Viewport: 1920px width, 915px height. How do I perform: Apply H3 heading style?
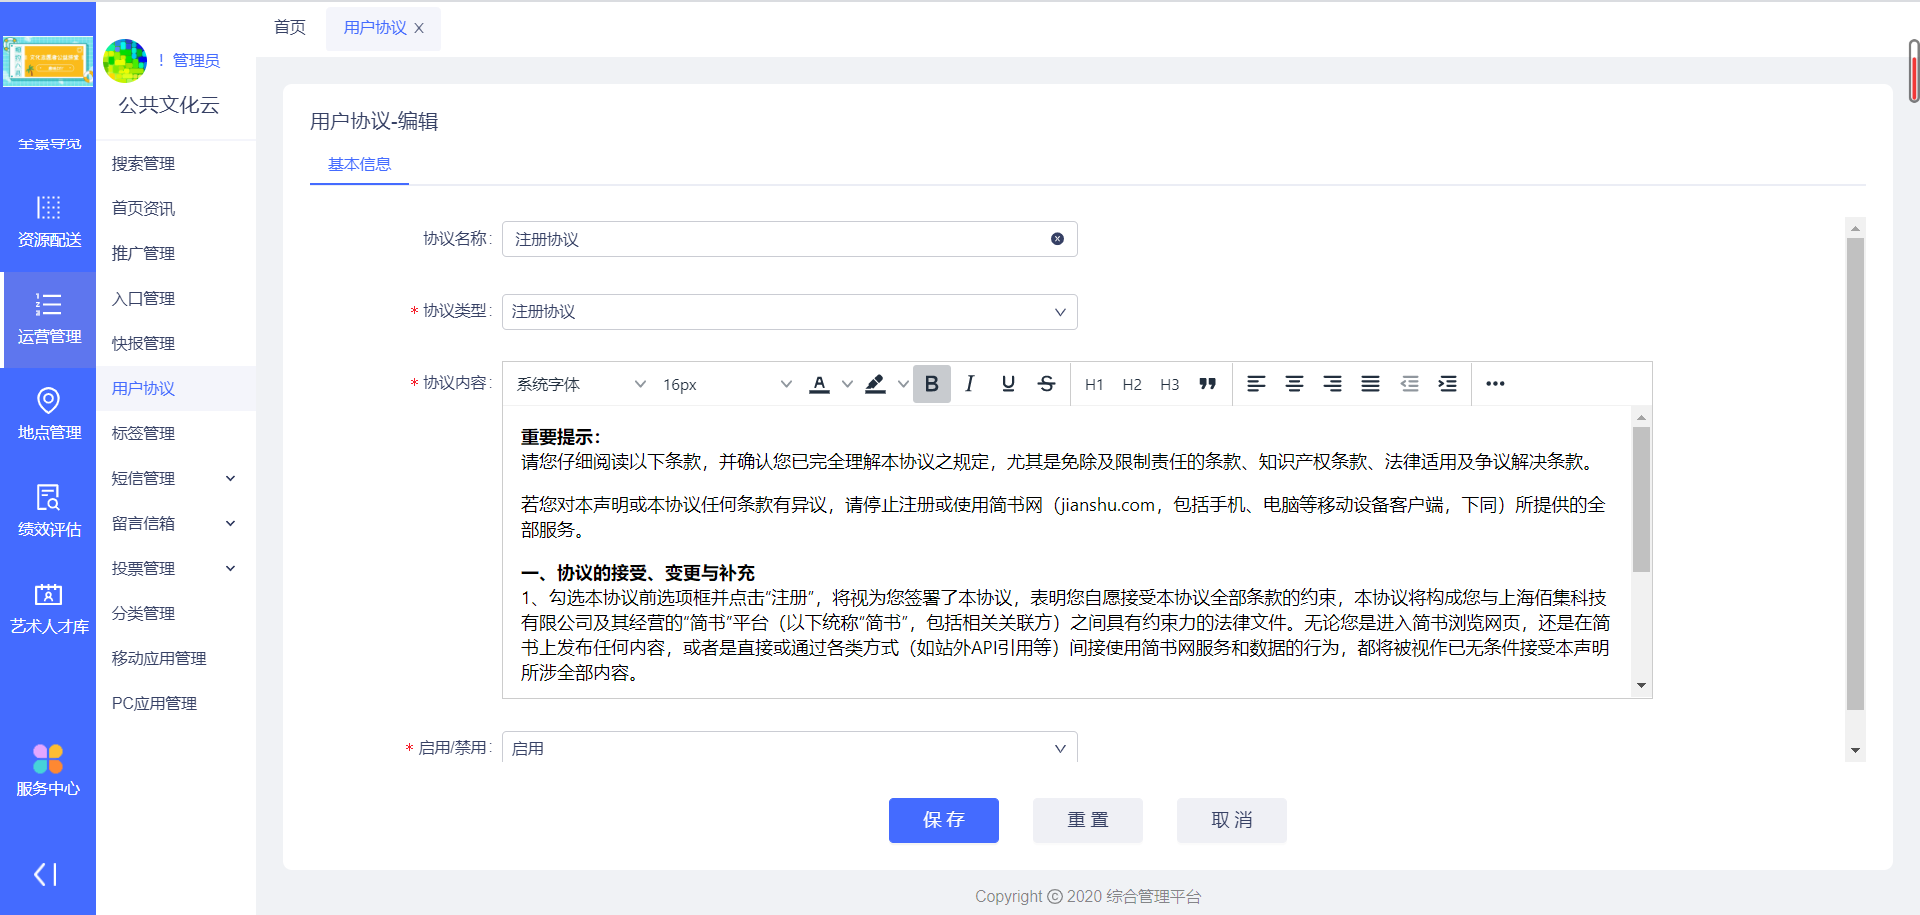click(1170, 384)
